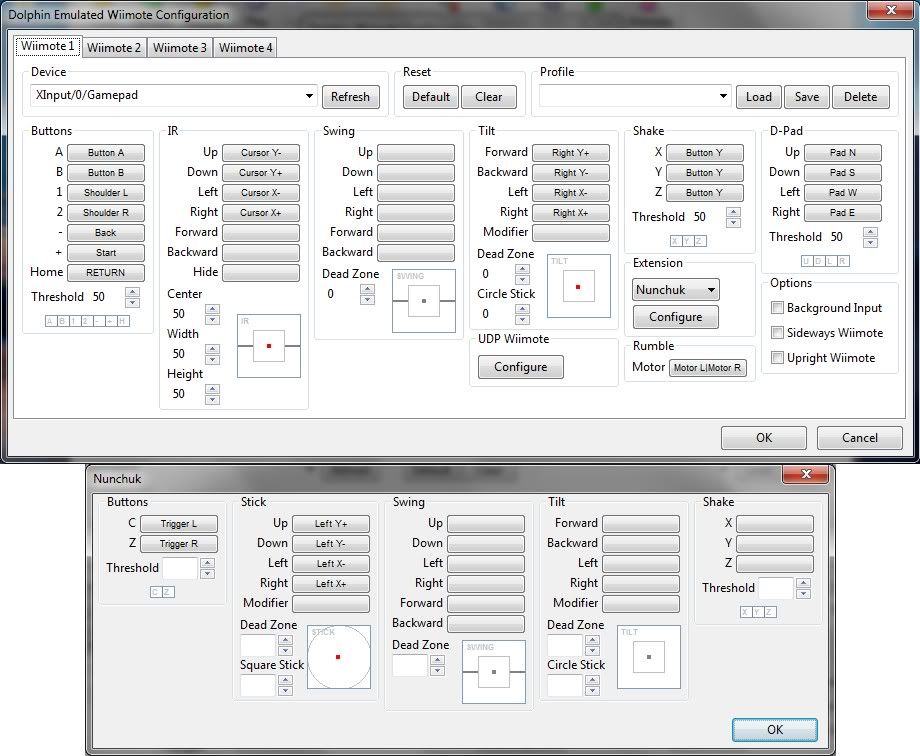Click the Nunchuk Stick Right mapping 'Left X+'

(331, 583)
